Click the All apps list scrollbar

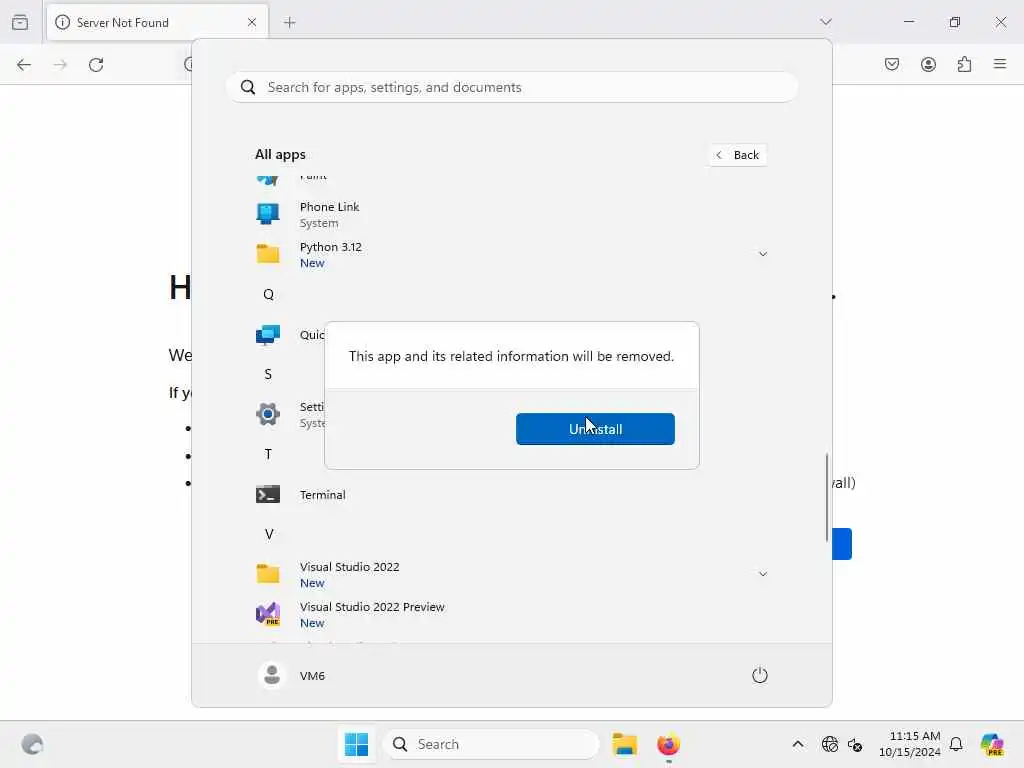(827, 496)
